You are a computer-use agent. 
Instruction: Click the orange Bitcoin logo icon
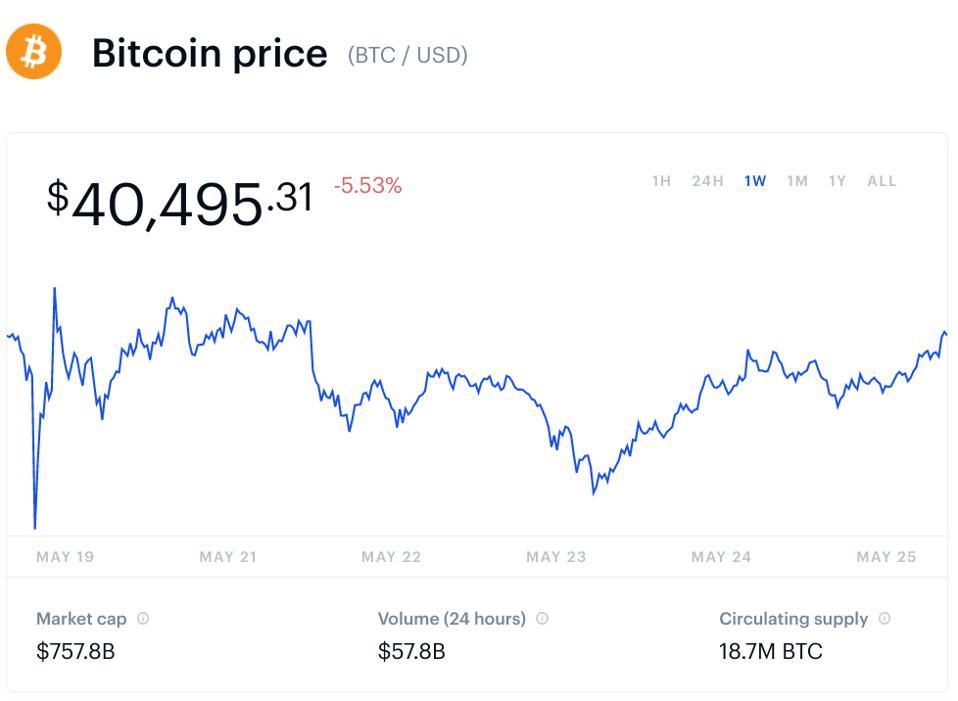[34, 52]
